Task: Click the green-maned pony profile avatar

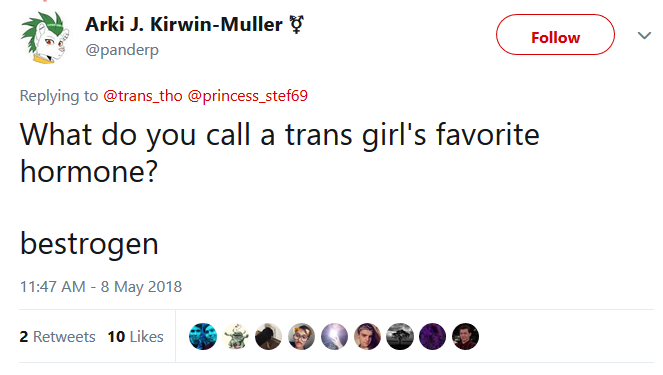Action: click(x=44, y=38)
